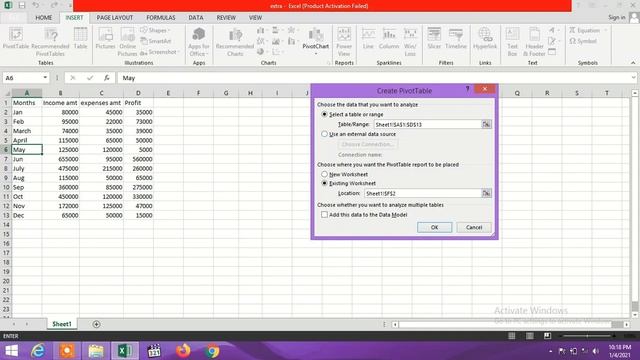Open Recommended PivotTables
Image resolution: width=640 pixels, height=360 pixels.
51,42
